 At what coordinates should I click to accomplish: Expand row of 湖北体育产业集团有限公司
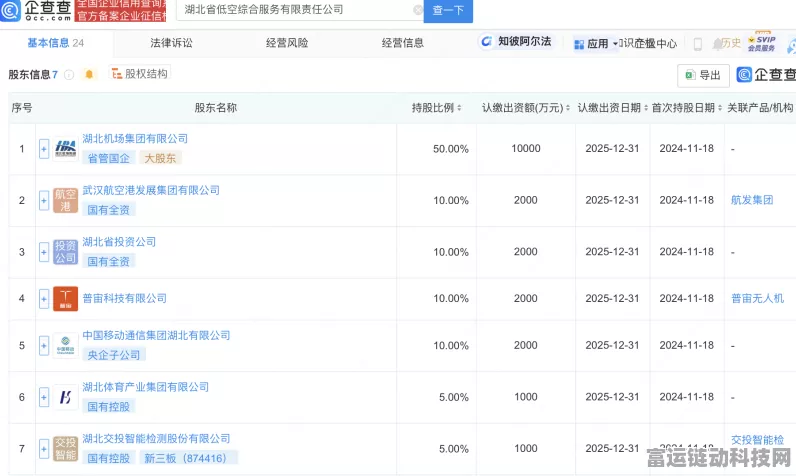pyautogui.click(x=44, y=397)
